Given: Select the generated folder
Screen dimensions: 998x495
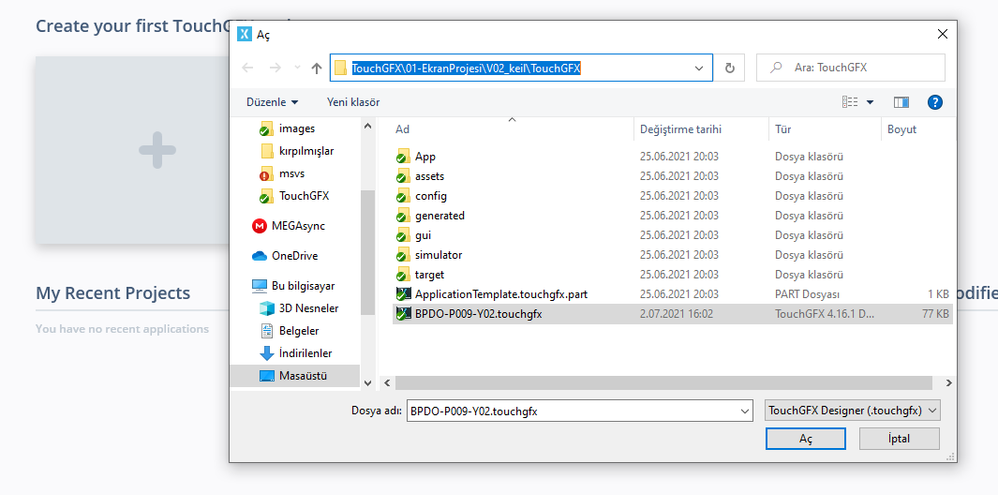Looking at the screenshot, I should click(440, 216).
